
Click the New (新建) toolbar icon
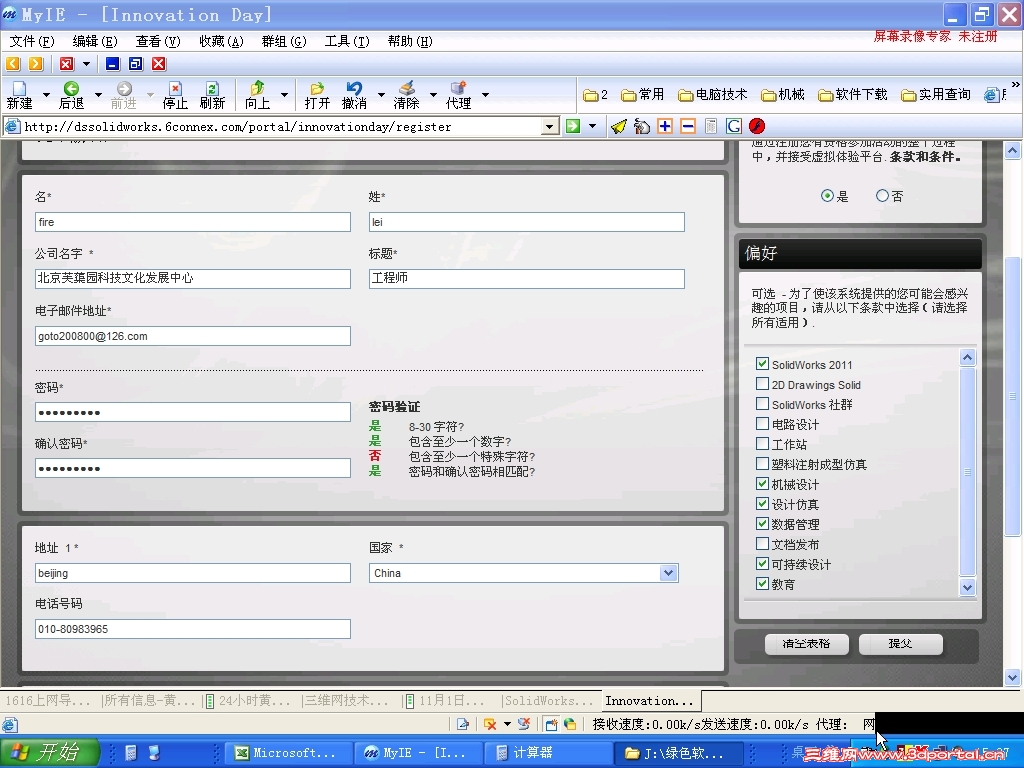click(x=19, y=95)
